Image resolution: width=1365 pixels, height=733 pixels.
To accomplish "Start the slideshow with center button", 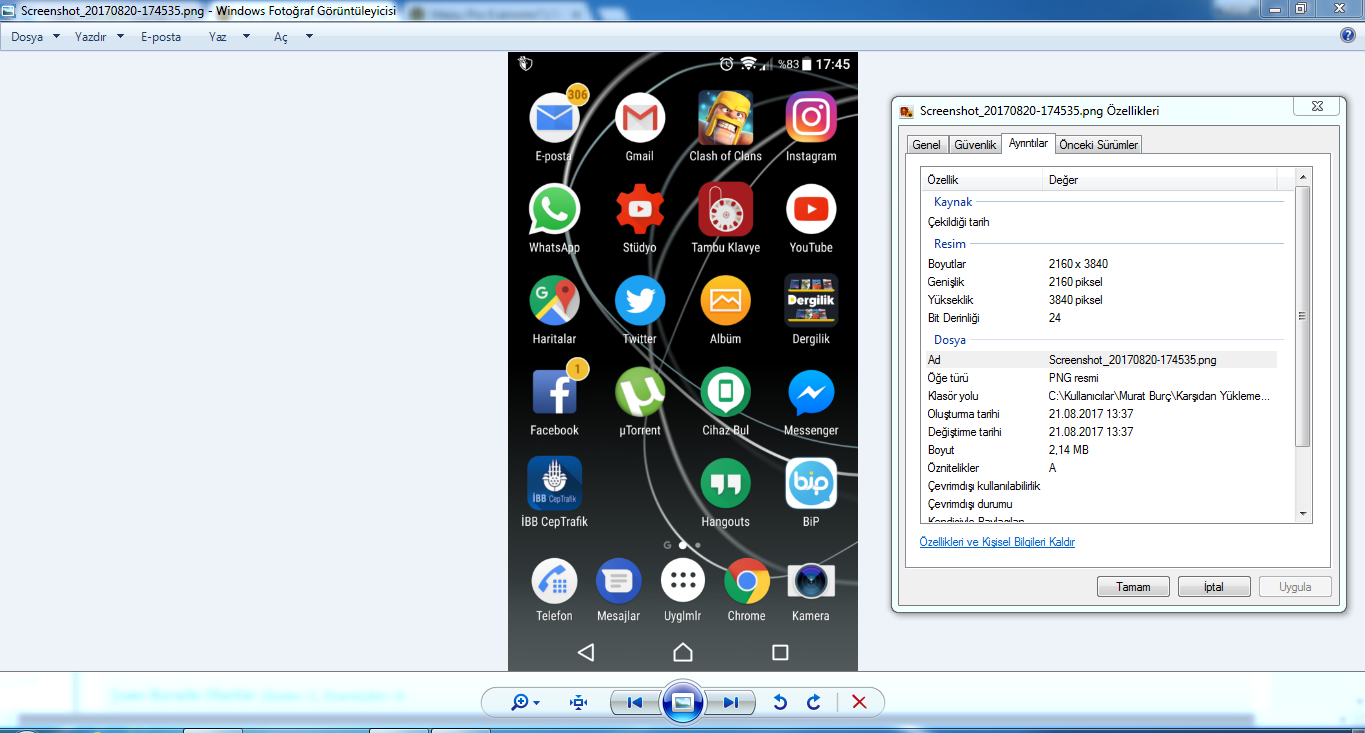I will point(683,702).
